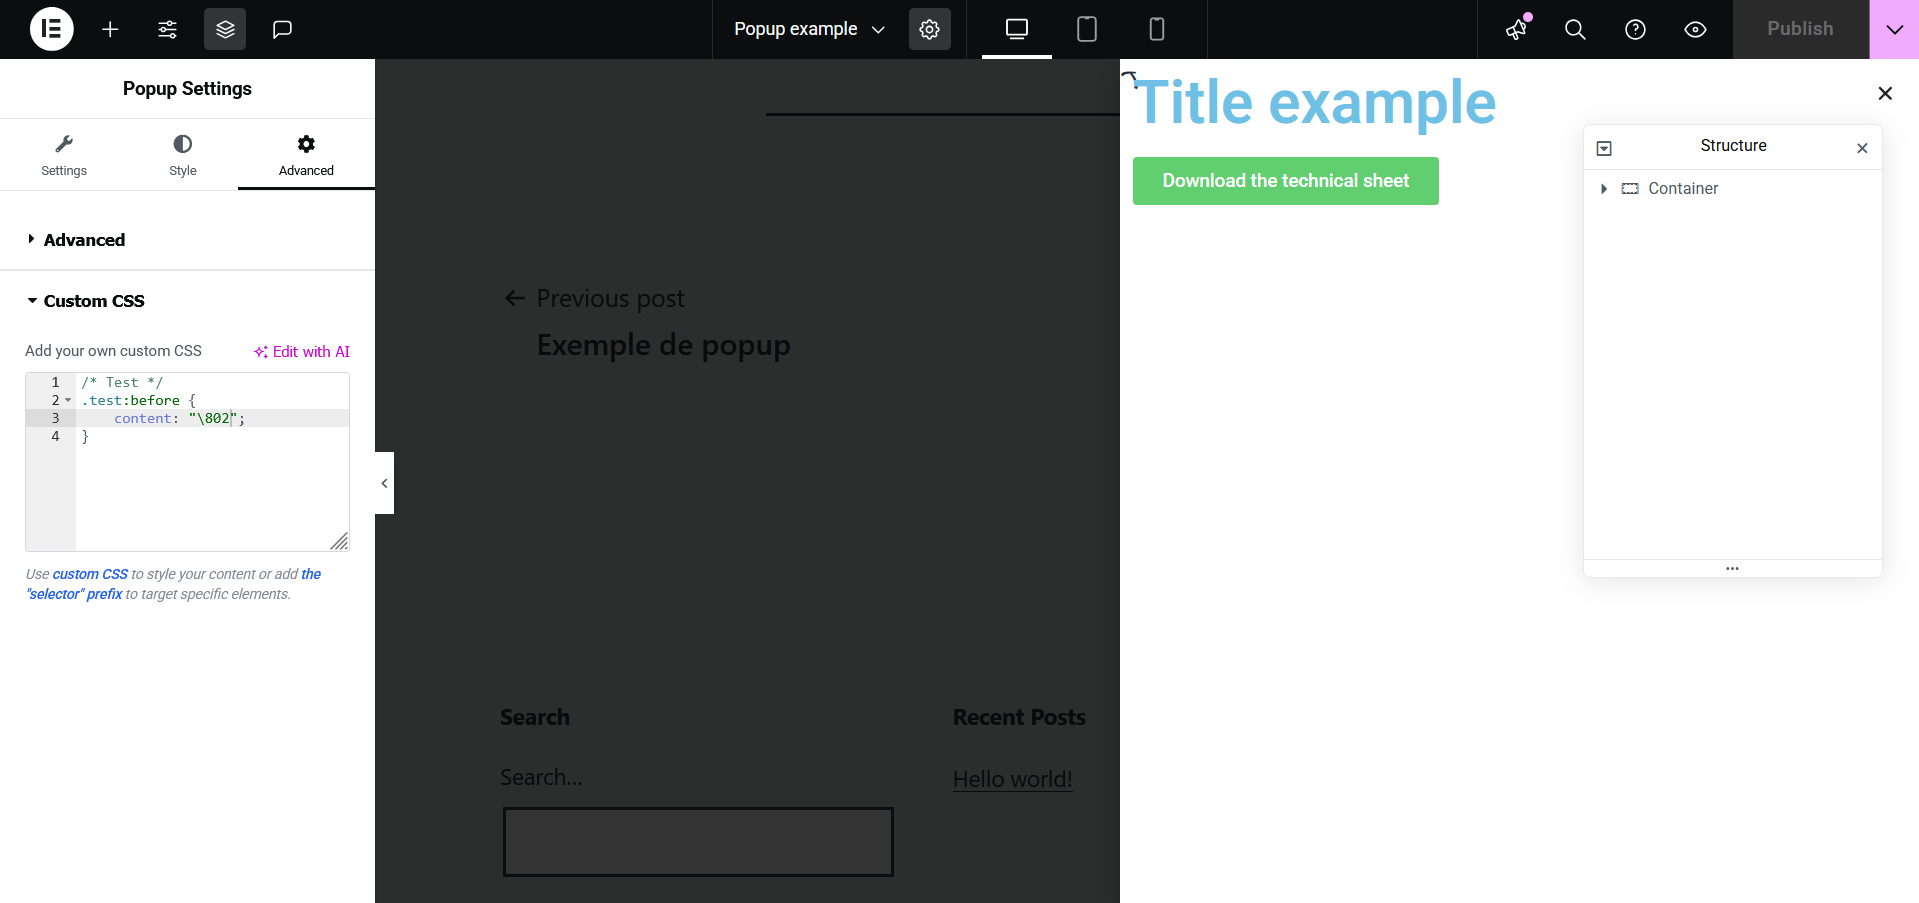Switch to desktop device view
The image size is (1919, 903).
pyautogui.click(x=1017, y=29)
